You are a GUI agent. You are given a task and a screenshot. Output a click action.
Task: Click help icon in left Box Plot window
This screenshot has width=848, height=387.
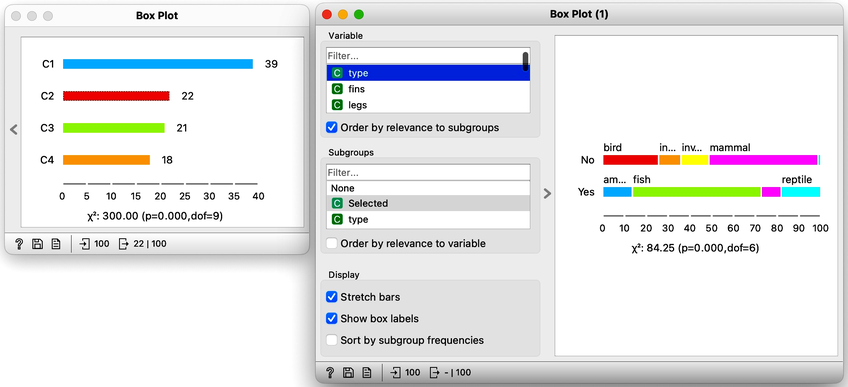(19, 244)
